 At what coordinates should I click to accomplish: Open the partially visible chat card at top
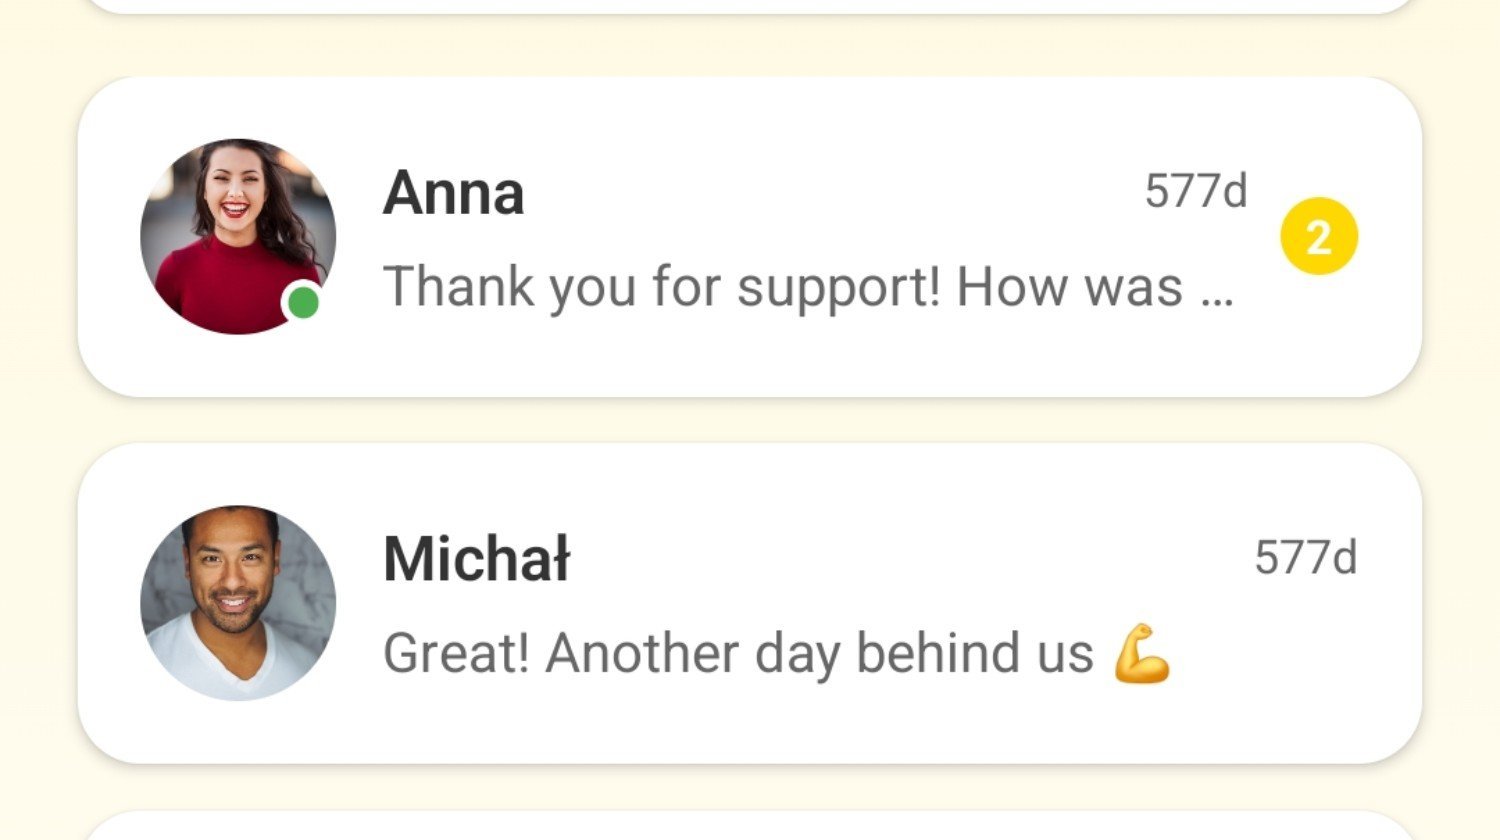pos(750,5)
